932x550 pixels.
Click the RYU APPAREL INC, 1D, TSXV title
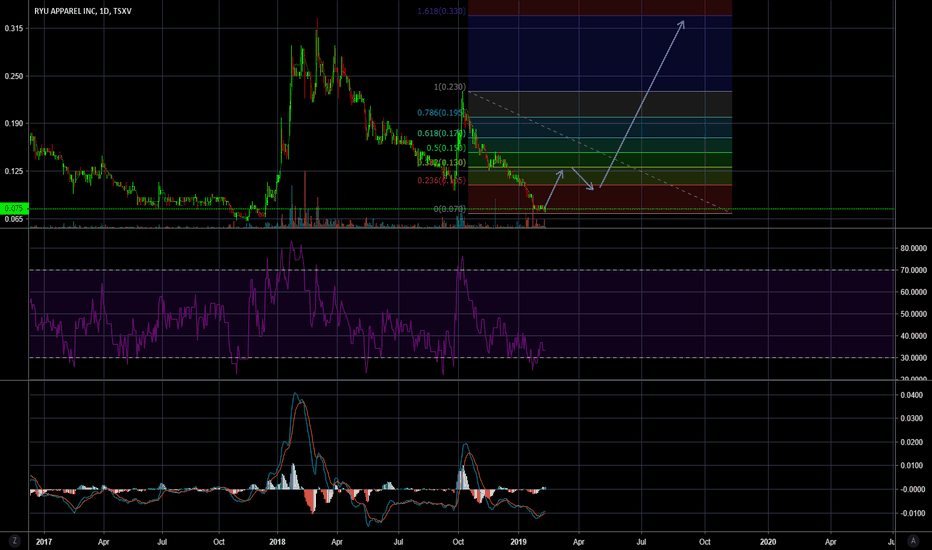click(83, 11)
